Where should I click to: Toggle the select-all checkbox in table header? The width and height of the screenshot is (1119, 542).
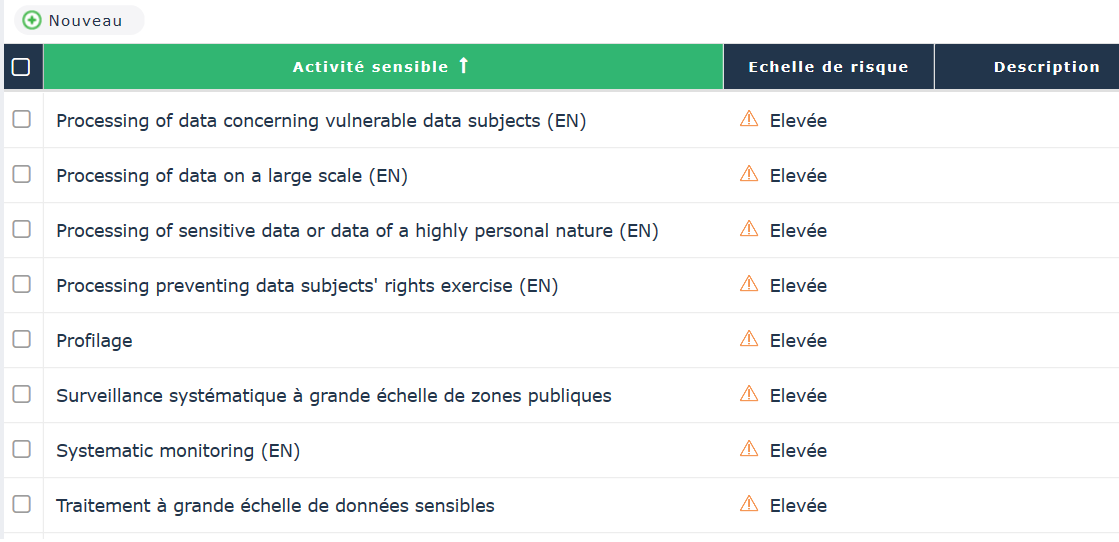21,67
